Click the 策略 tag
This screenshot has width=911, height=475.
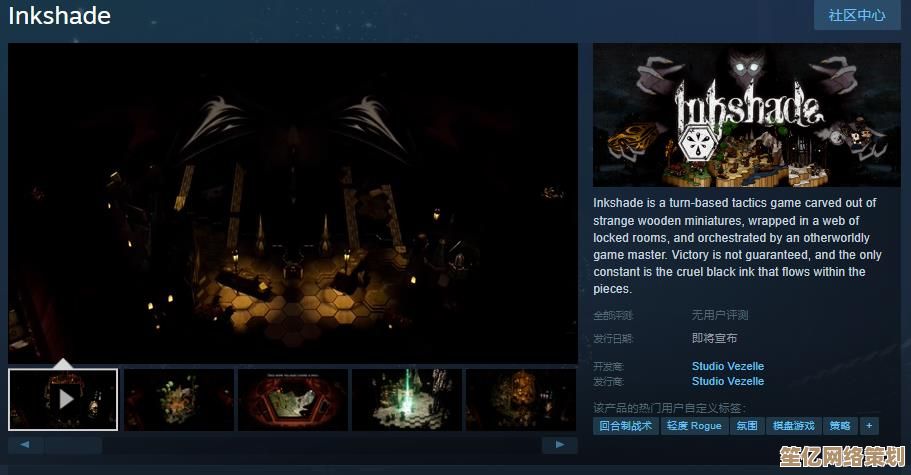(840, 425)
